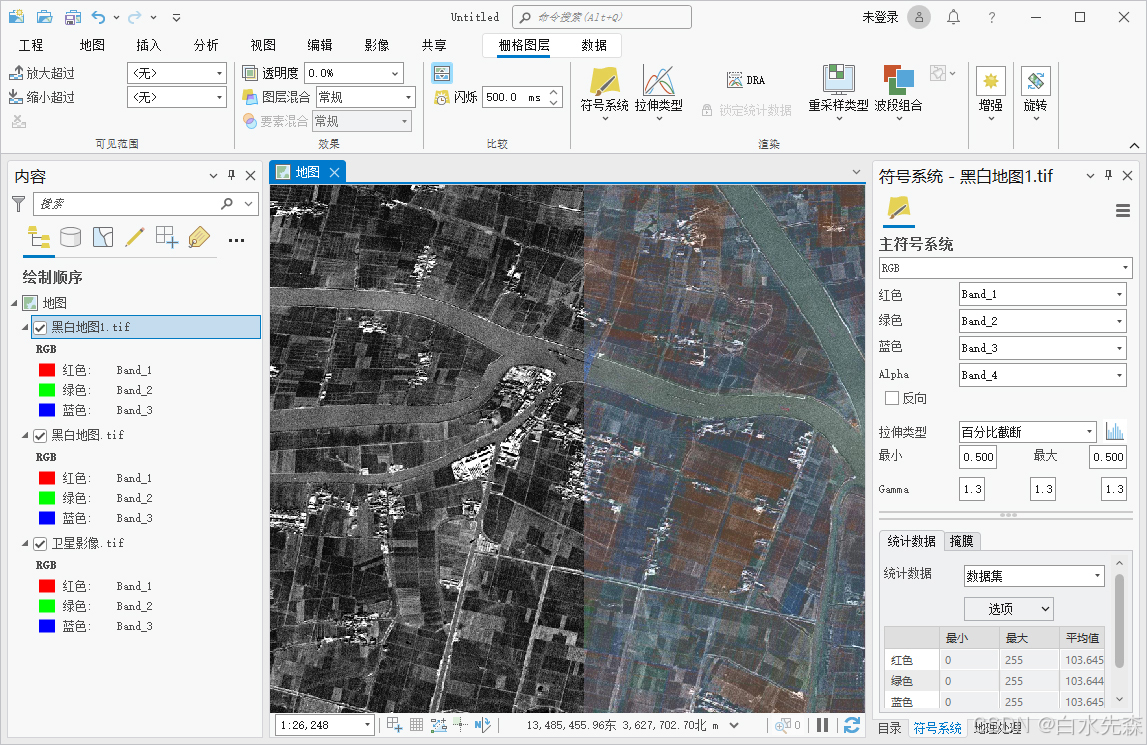Screen dimensions: 1147x745
Task: Switch to the 掩膜 tab
Action: pos(961,541)
